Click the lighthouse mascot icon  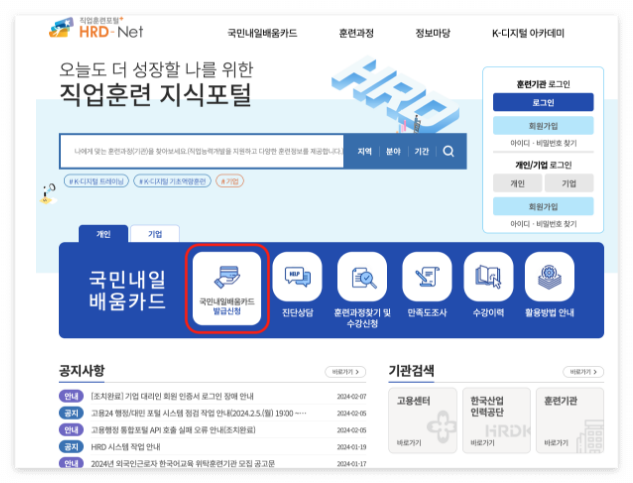[x=48, y=193]
